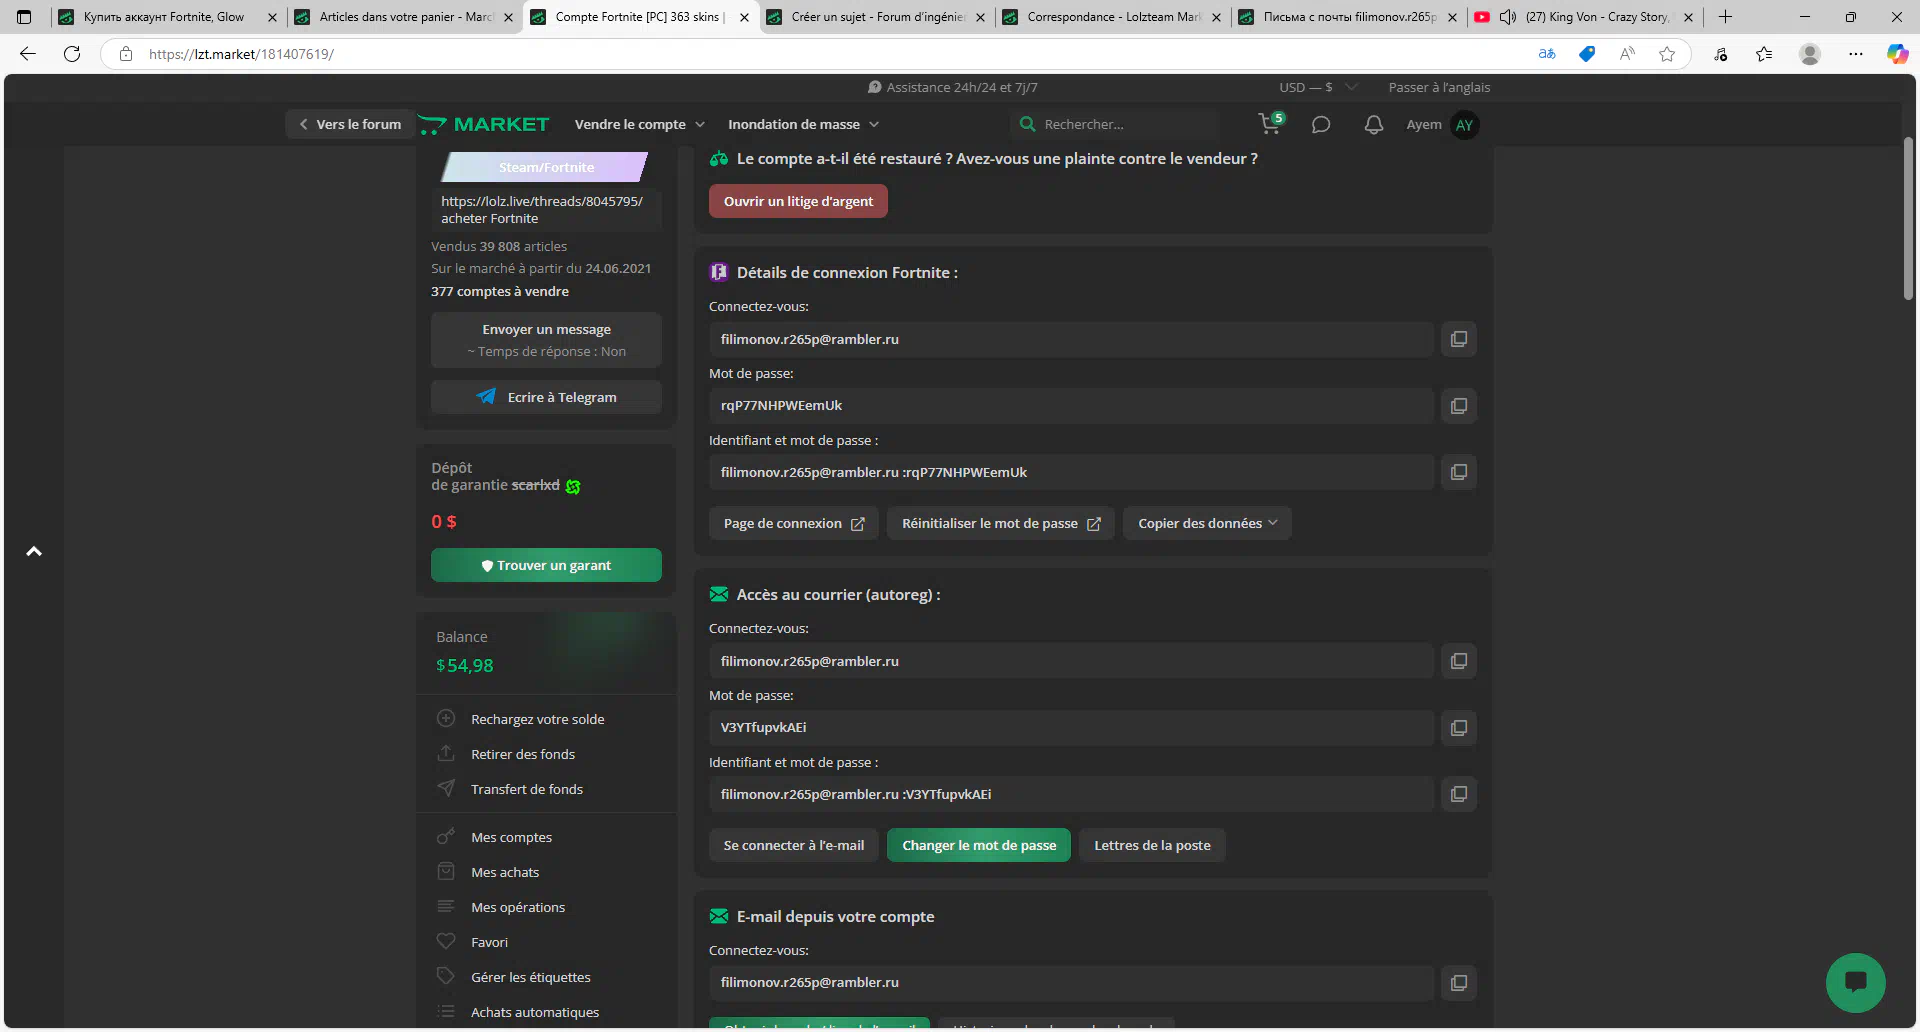Copy mail password V3YTfupvkAEi
Image resolution: width=1920 pixels, height=1032 pixels.
click(x=1459, y=728)
